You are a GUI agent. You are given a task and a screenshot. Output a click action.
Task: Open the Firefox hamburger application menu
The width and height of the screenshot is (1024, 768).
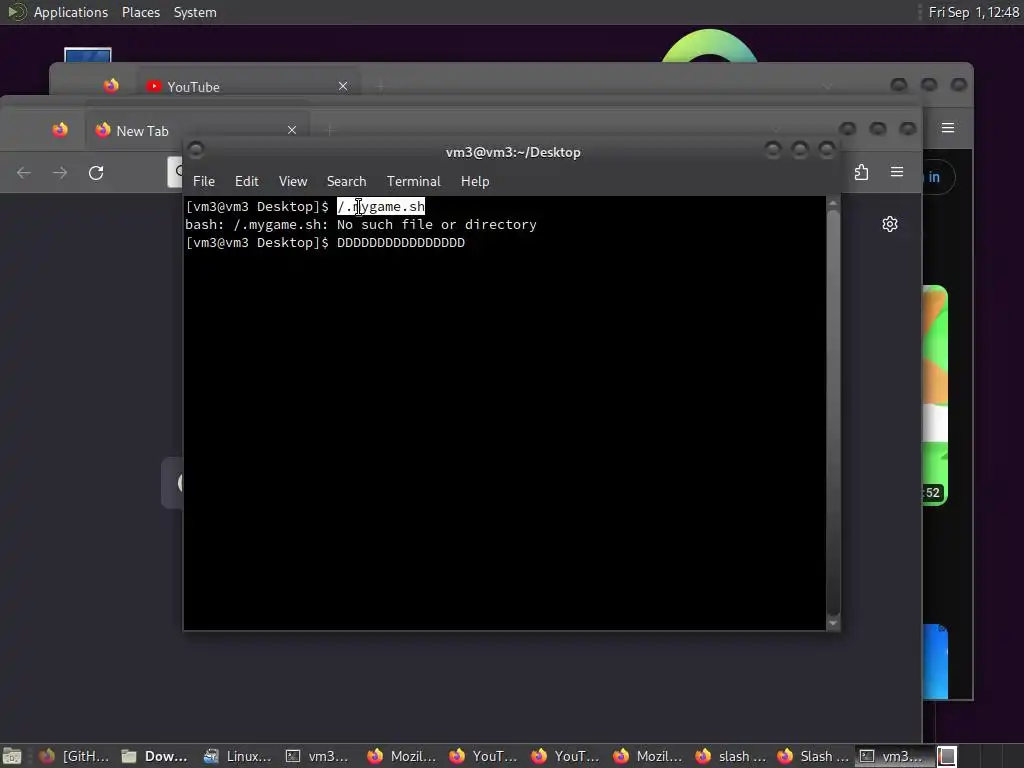pyautogui.click(x=897, y=172)
